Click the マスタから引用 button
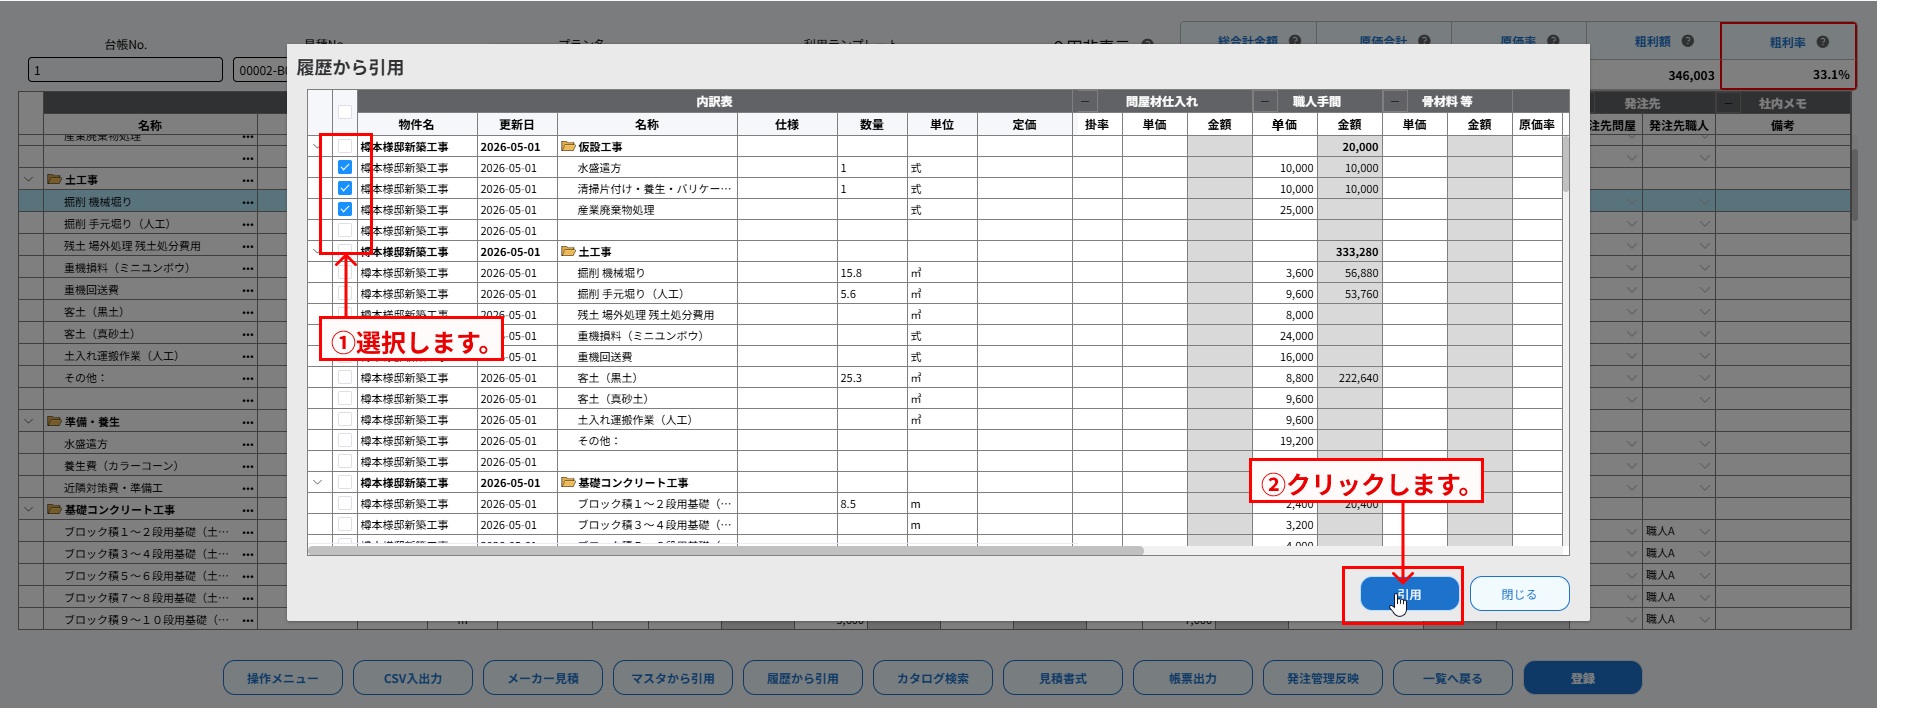Viewport: 1919px width, 721px height. (x=673, y=678)
